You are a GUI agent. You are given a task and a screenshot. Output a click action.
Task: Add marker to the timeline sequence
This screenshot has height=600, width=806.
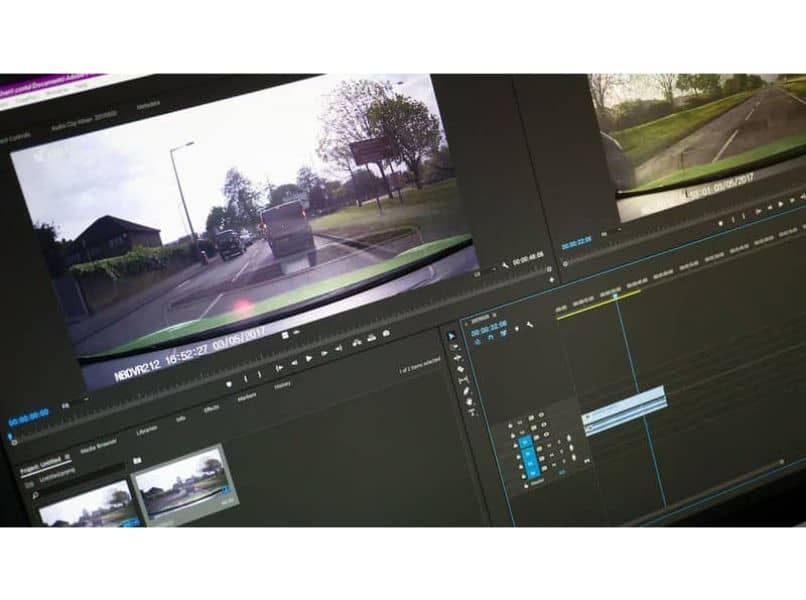[x=517, y=329]
